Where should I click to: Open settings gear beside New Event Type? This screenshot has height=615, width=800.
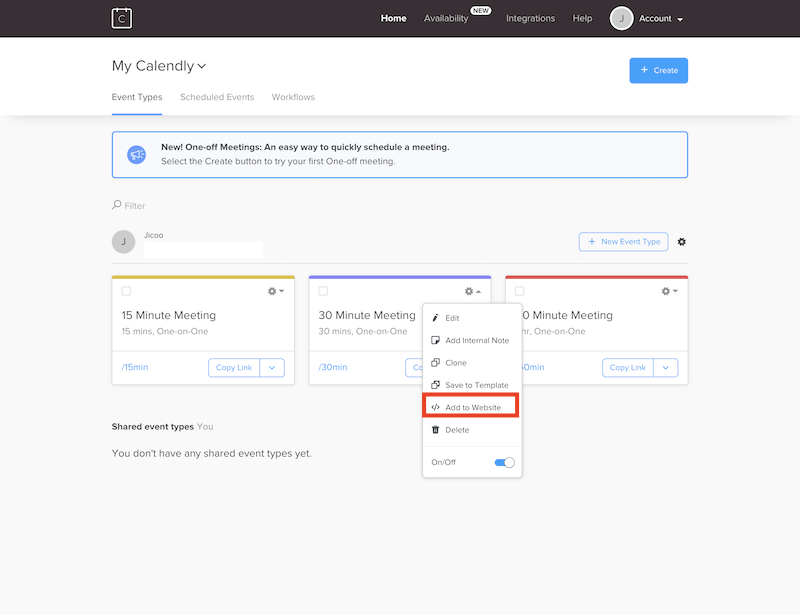(x=682, y=242)
